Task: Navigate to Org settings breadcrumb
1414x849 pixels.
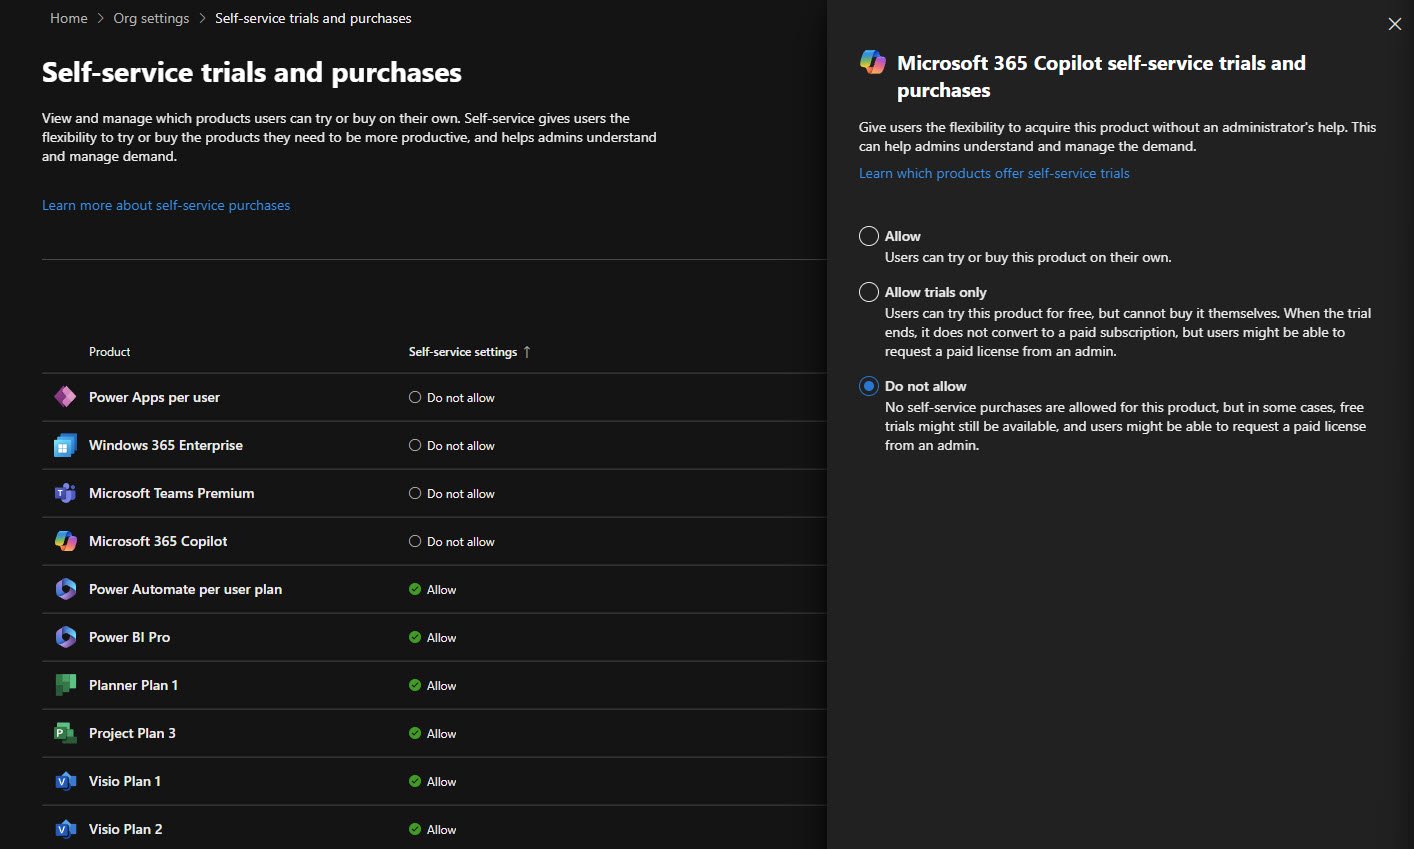Action: coord(151,18)
